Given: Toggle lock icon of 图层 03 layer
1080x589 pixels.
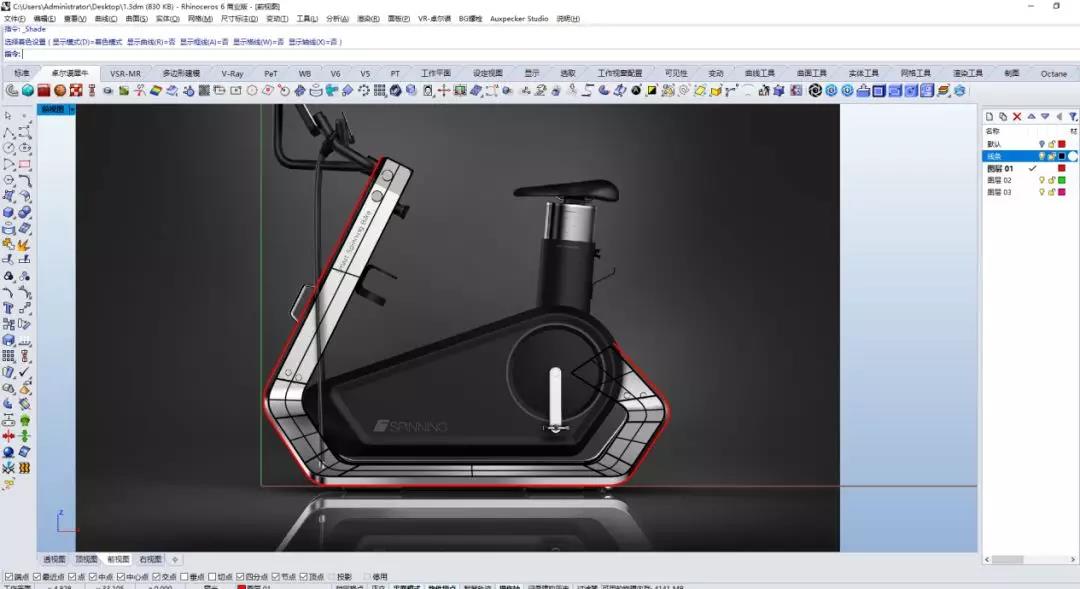Looking at the screenshot, I should (1052, 192).
